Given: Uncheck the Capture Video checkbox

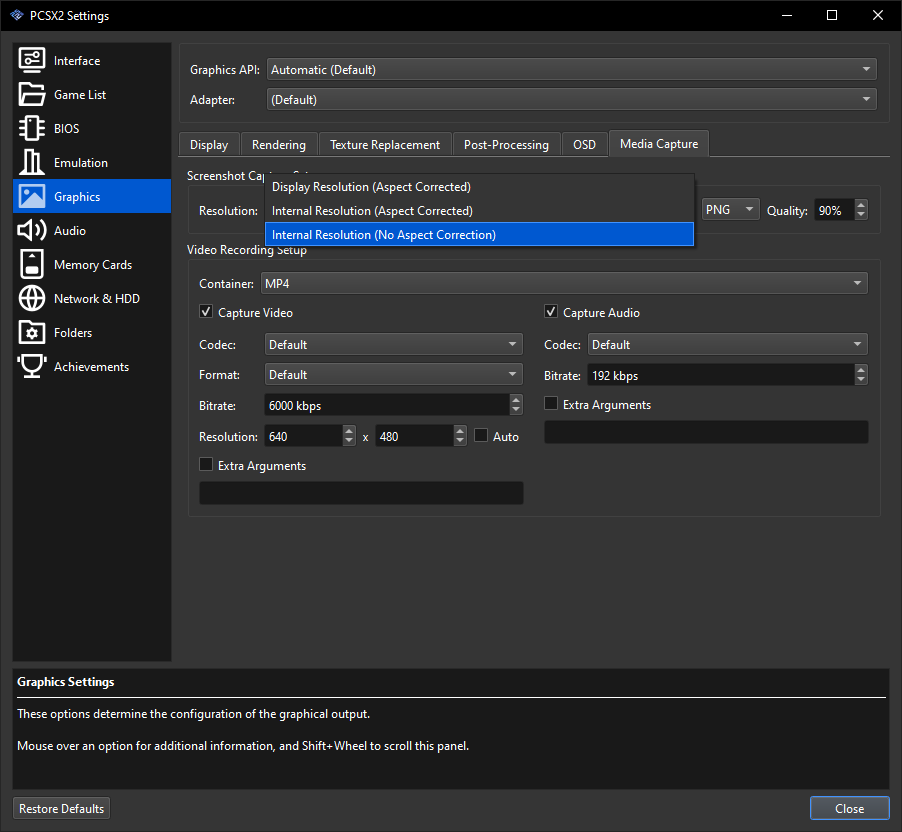Looking at the screenshot, I should point(206,312).
